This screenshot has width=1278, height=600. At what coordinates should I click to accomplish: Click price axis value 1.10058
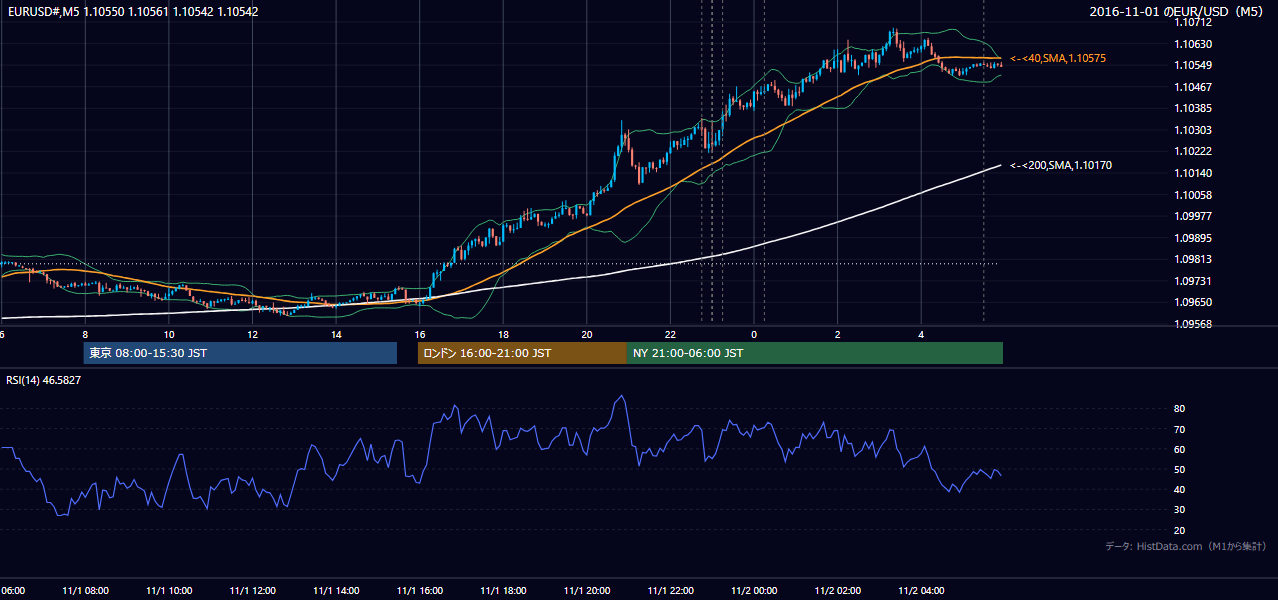[x=1193, y=195]
